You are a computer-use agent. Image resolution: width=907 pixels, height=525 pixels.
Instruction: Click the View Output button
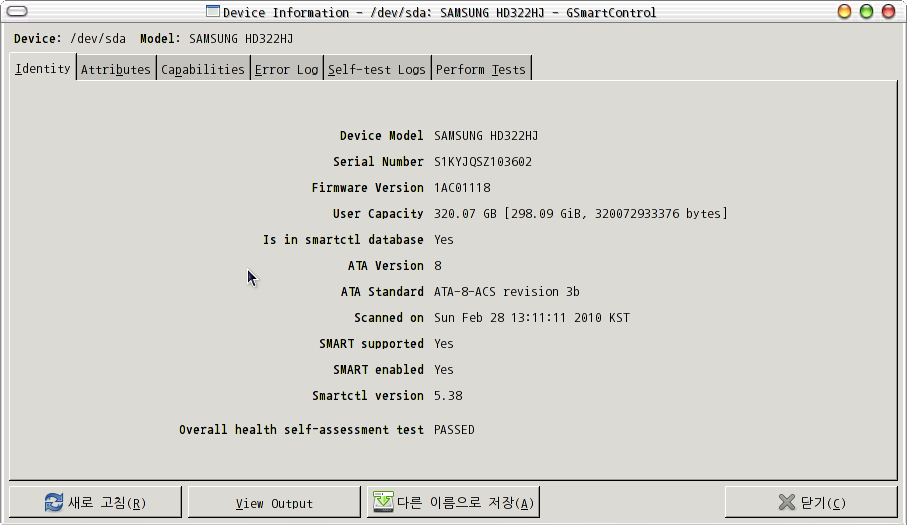274,502
